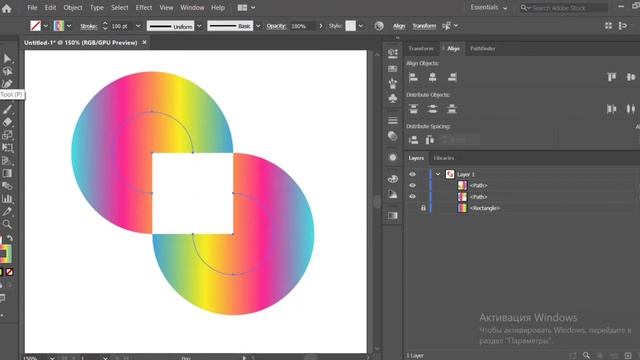
Task: Click the None color button in toolbox
Action: pyautogui.click(x=9, y=272)
